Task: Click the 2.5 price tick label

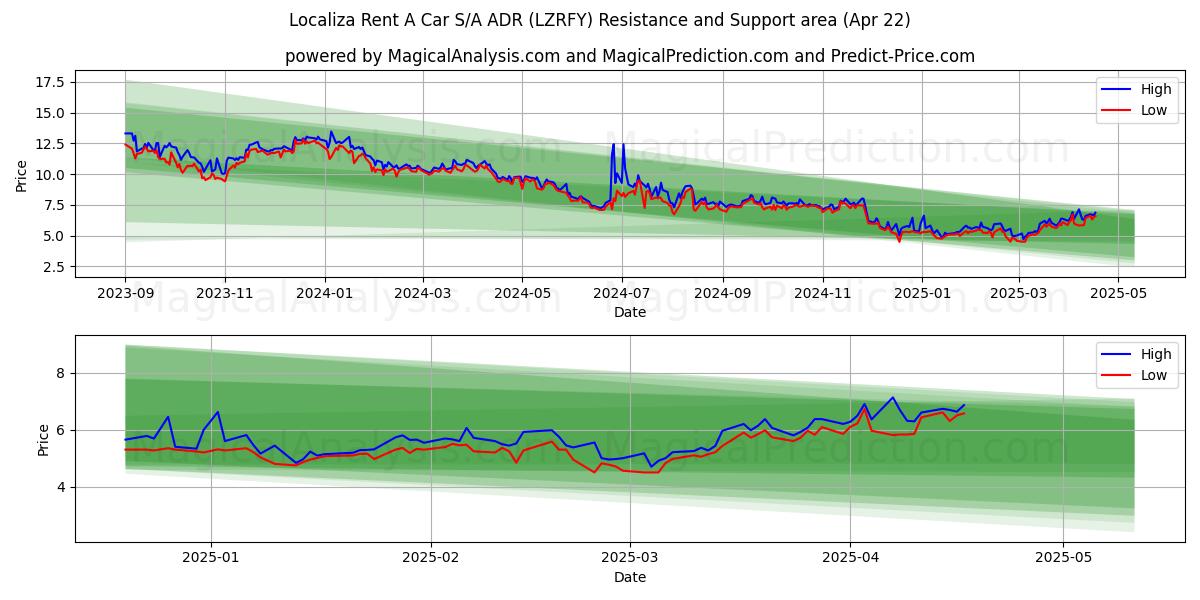Action: [55, 268]
